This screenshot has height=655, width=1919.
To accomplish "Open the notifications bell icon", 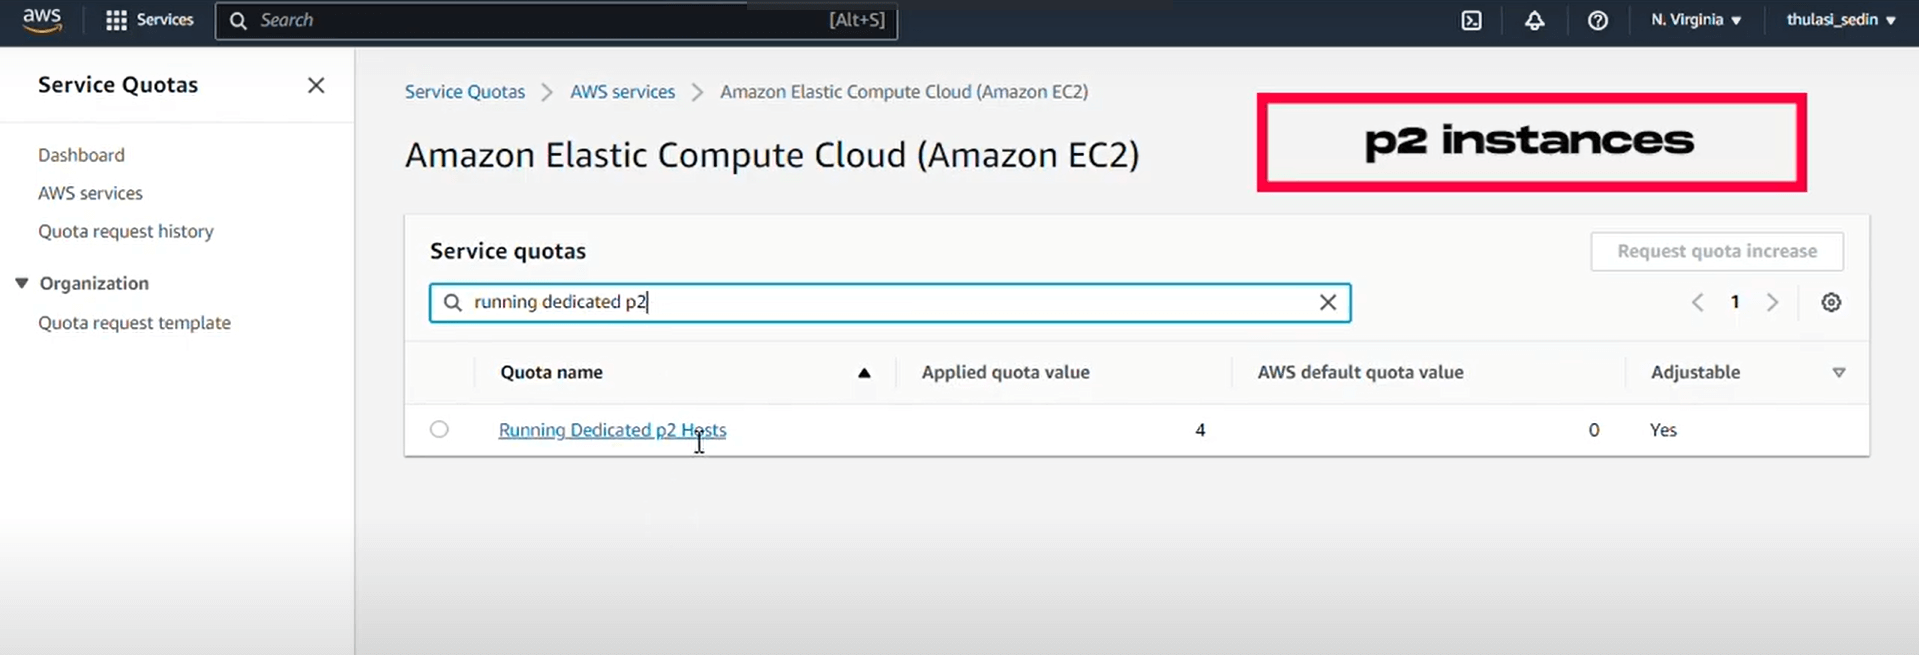I will [x=1535, y=20].
